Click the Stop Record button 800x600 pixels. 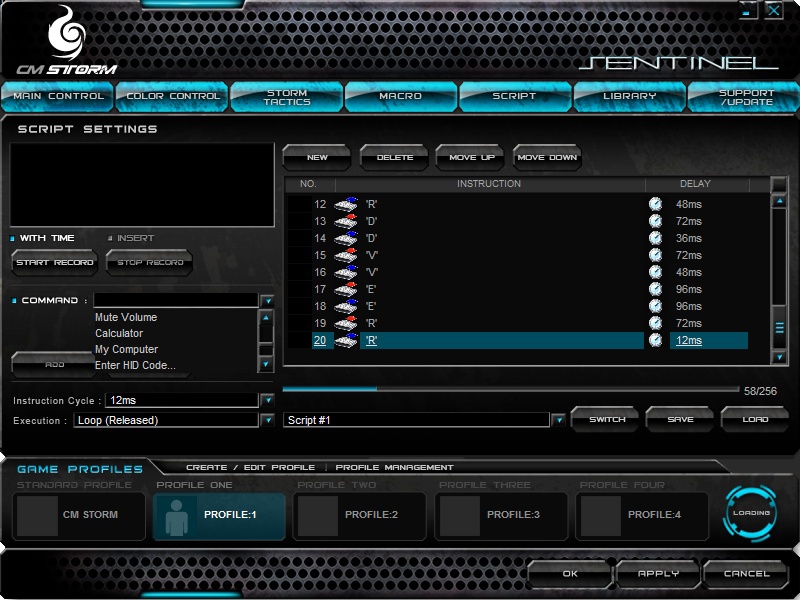coord(149,262)
